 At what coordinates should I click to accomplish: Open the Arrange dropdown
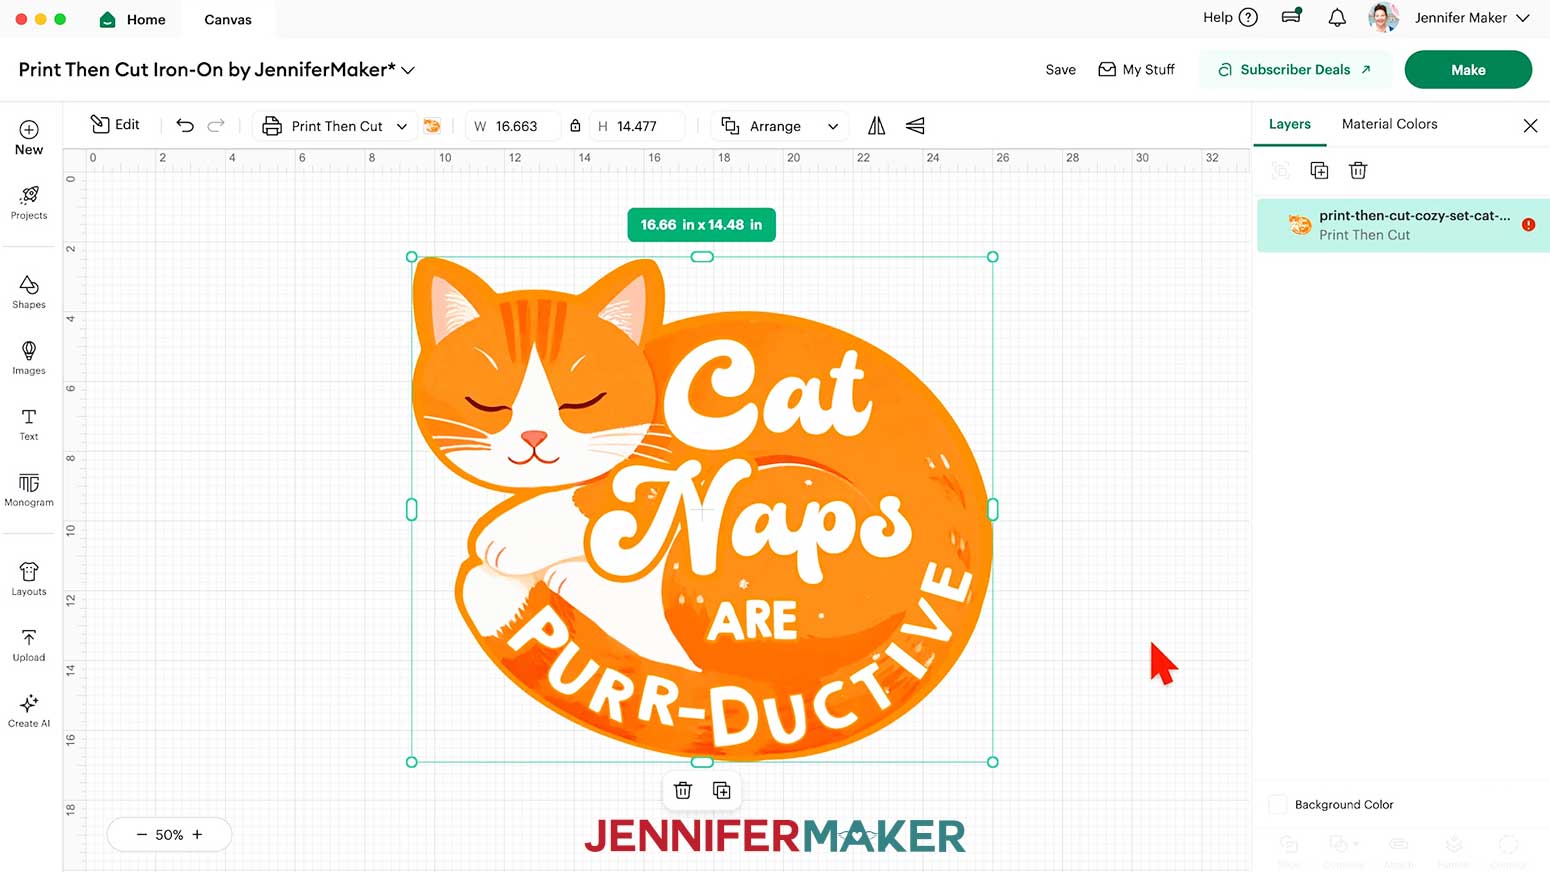[780, 126]
